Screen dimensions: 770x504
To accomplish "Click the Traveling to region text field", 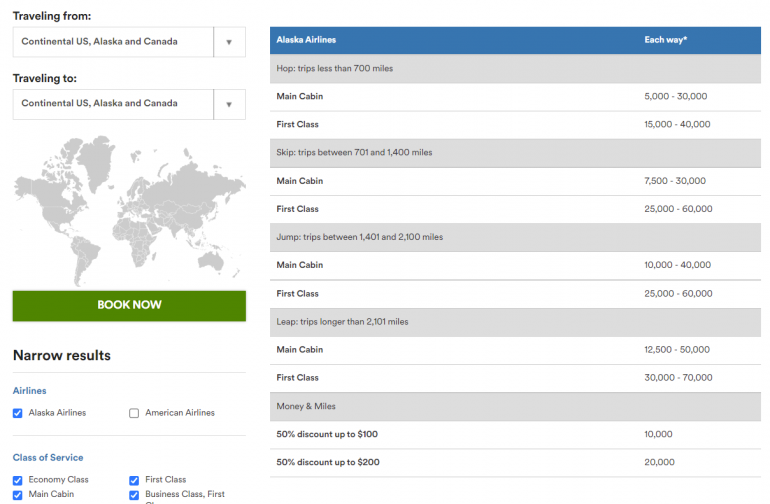I will click(x=113, y=104).
